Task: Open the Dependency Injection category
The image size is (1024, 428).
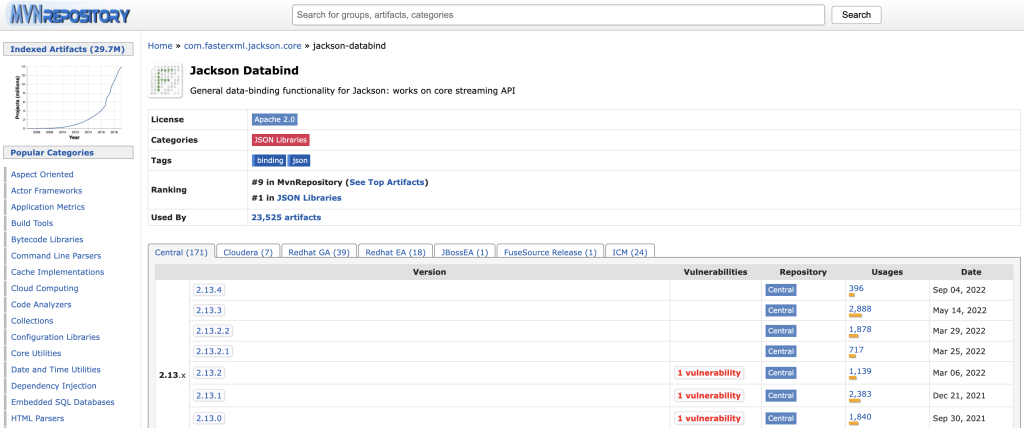Action: coord(54,386)
